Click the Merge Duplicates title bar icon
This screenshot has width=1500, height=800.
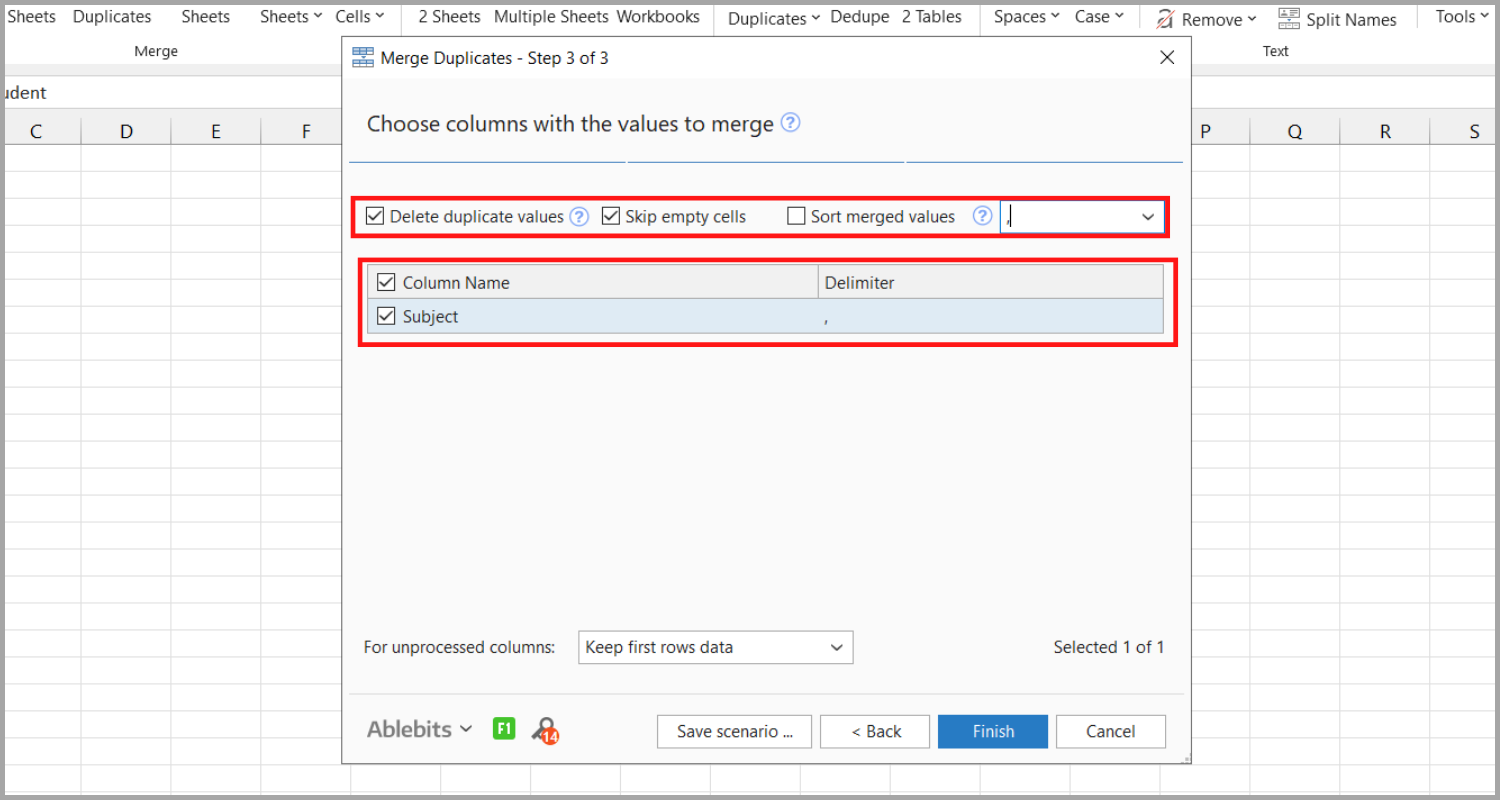coord(363,58)
